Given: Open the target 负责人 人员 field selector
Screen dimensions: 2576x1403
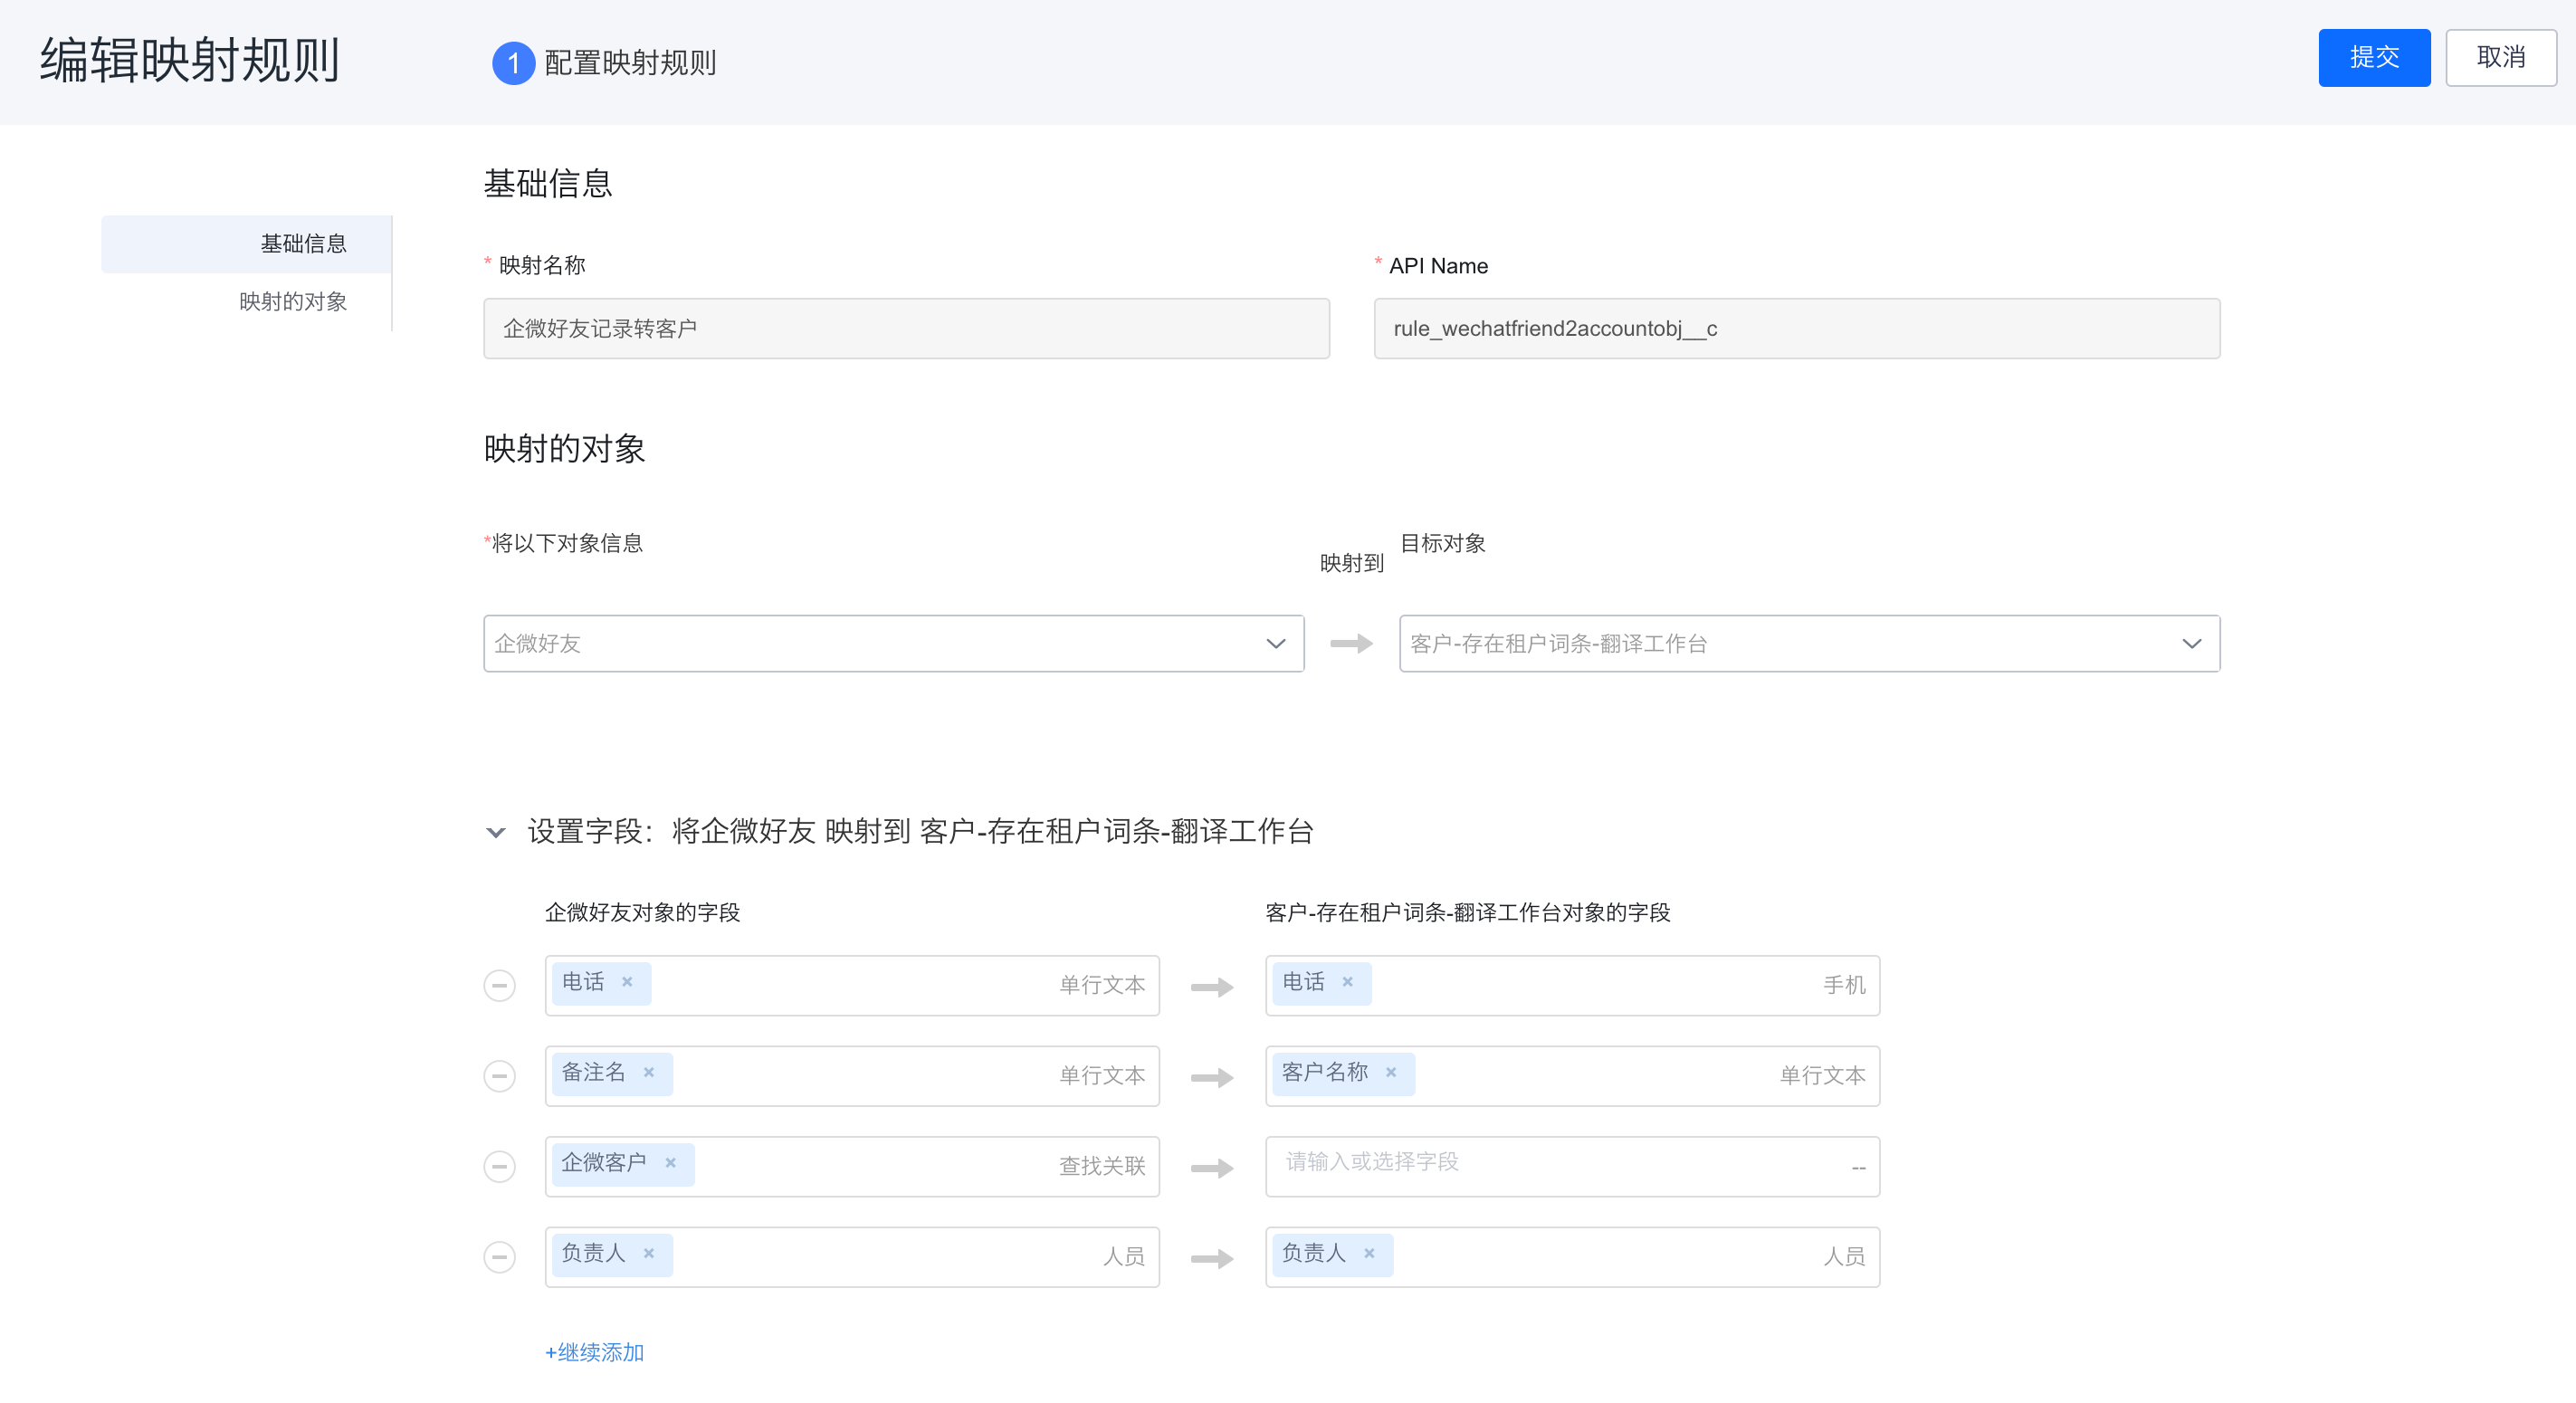Looking at the screenshot, I should click(1572, 1256).
